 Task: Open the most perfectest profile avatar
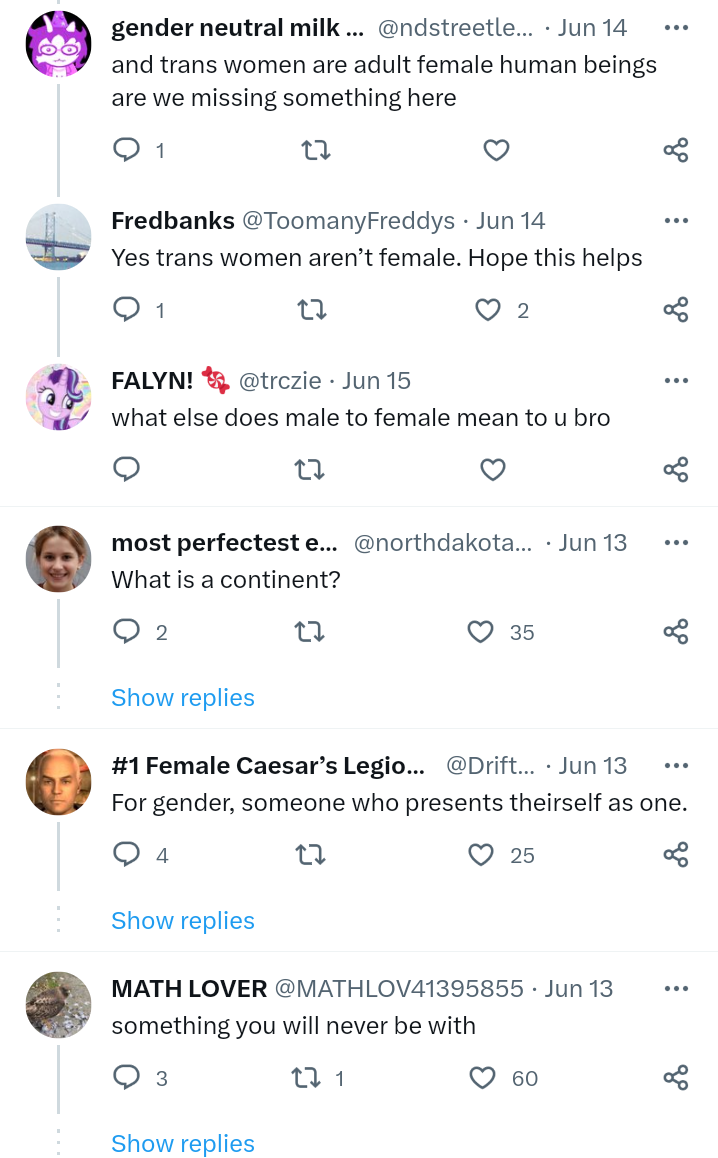[x=58, y=559]
